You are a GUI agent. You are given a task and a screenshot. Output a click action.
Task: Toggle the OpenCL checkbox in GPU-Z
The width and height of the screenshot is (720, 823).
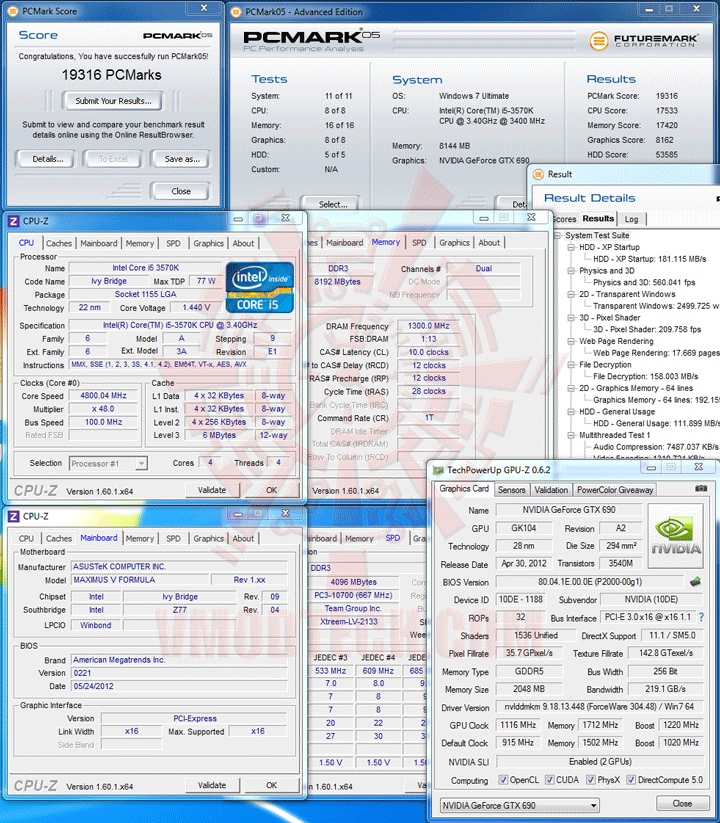pyautogui.click(x=503, y=779)
